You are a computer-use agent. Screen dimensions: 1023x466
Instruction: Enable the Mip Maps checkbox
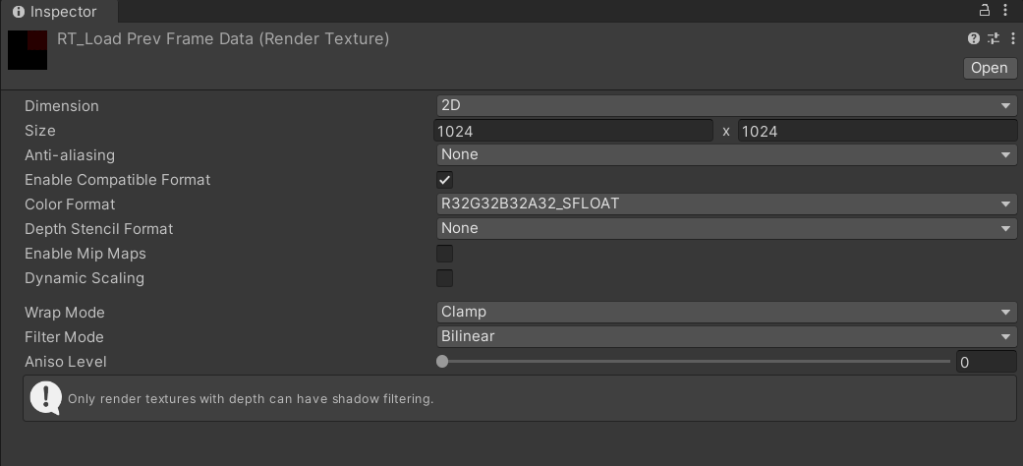click(445, 254)
